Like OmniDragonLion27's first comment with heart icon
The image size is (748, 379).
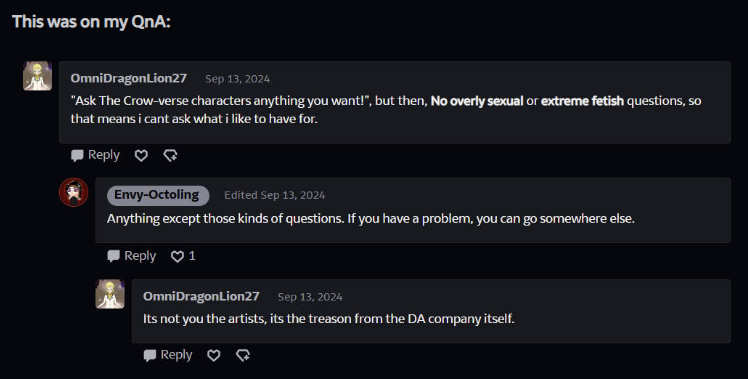[x=141, y=155]
